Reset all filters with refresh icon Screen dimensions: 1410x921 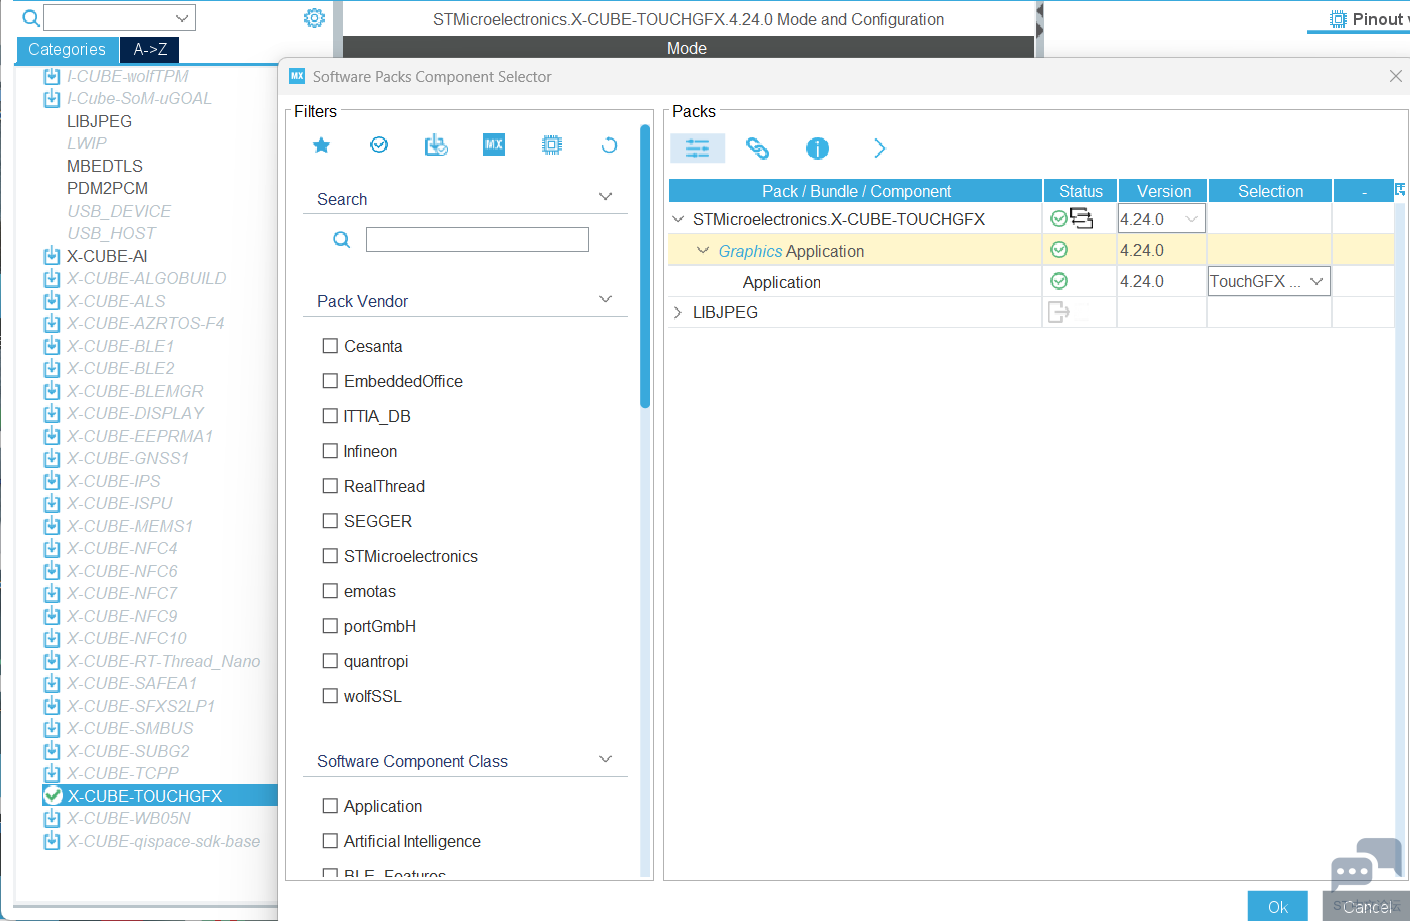tap(609, 146)
